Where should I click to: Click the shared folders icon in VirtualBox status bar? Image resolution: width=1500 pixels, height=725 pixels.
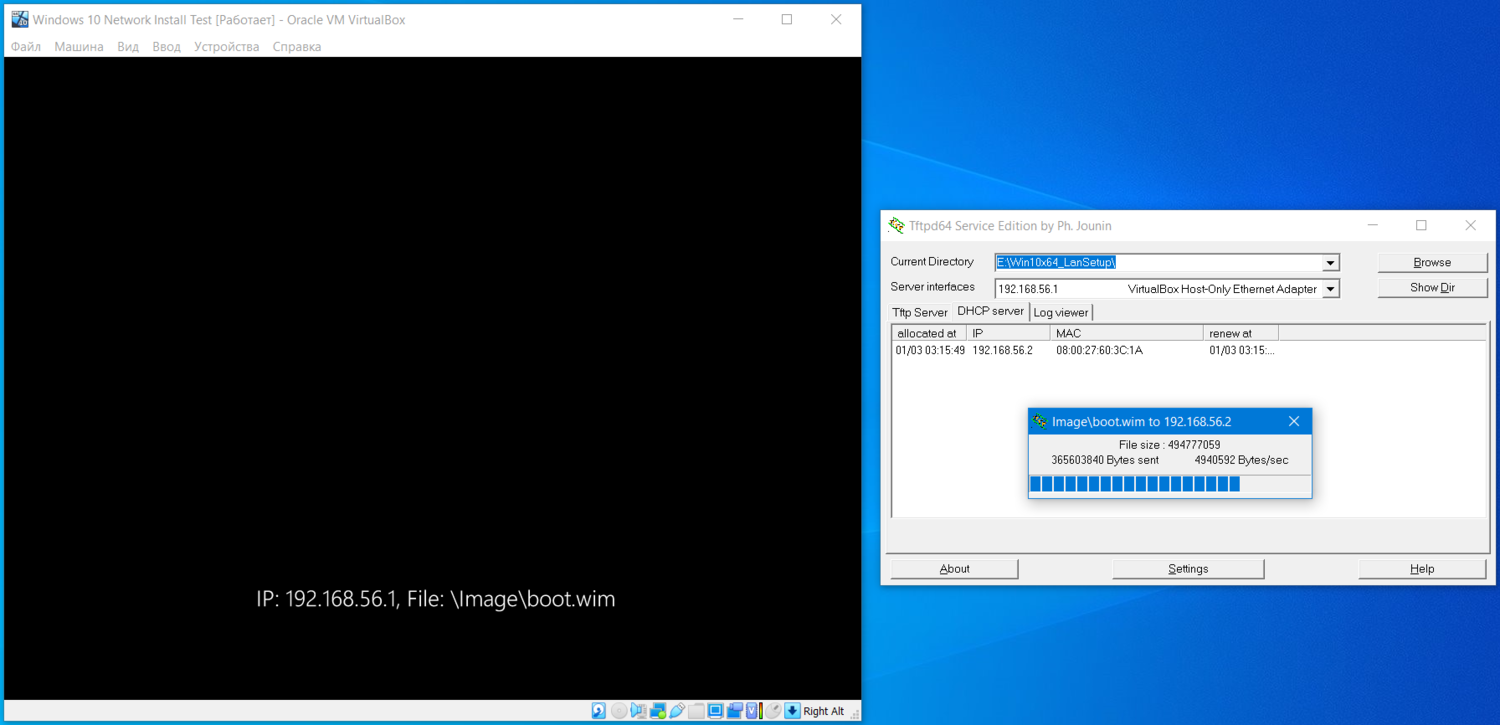696,711
